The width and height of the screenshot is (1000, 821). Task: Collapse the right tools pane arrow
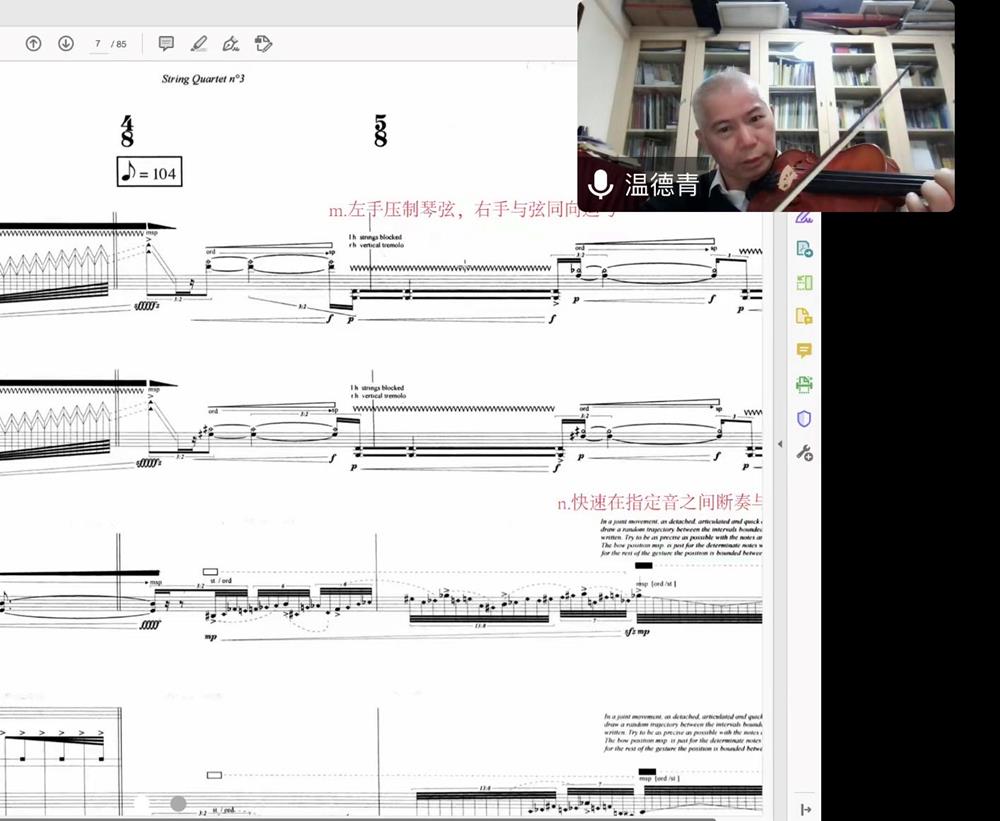(x=780, y=444)
